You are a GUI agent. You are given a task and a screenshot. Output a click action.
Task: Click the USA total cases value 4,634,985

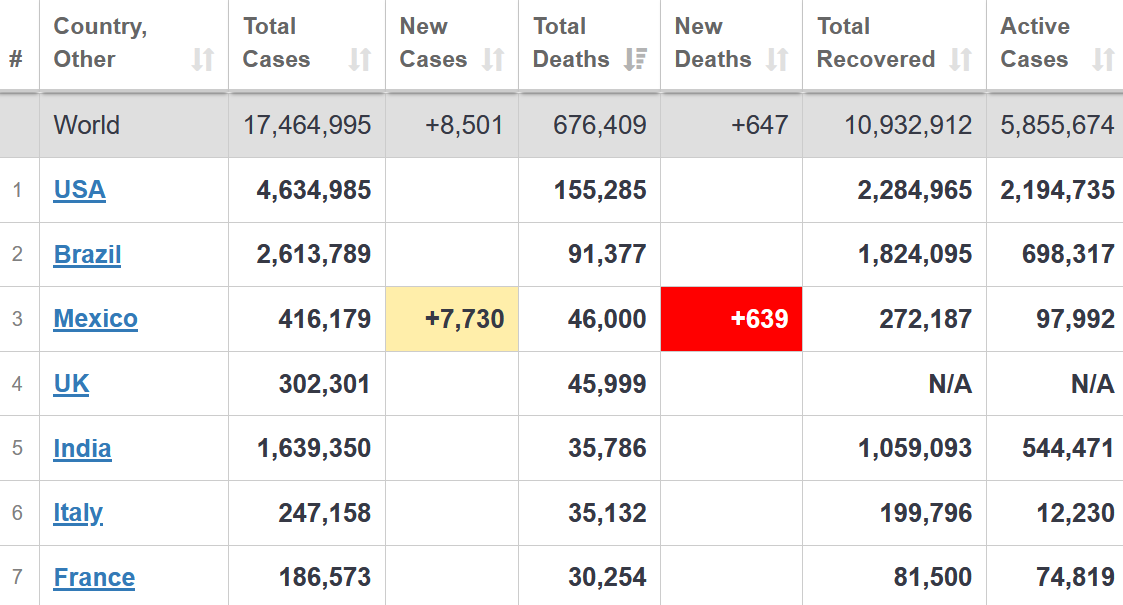click(x=314, y=190)
